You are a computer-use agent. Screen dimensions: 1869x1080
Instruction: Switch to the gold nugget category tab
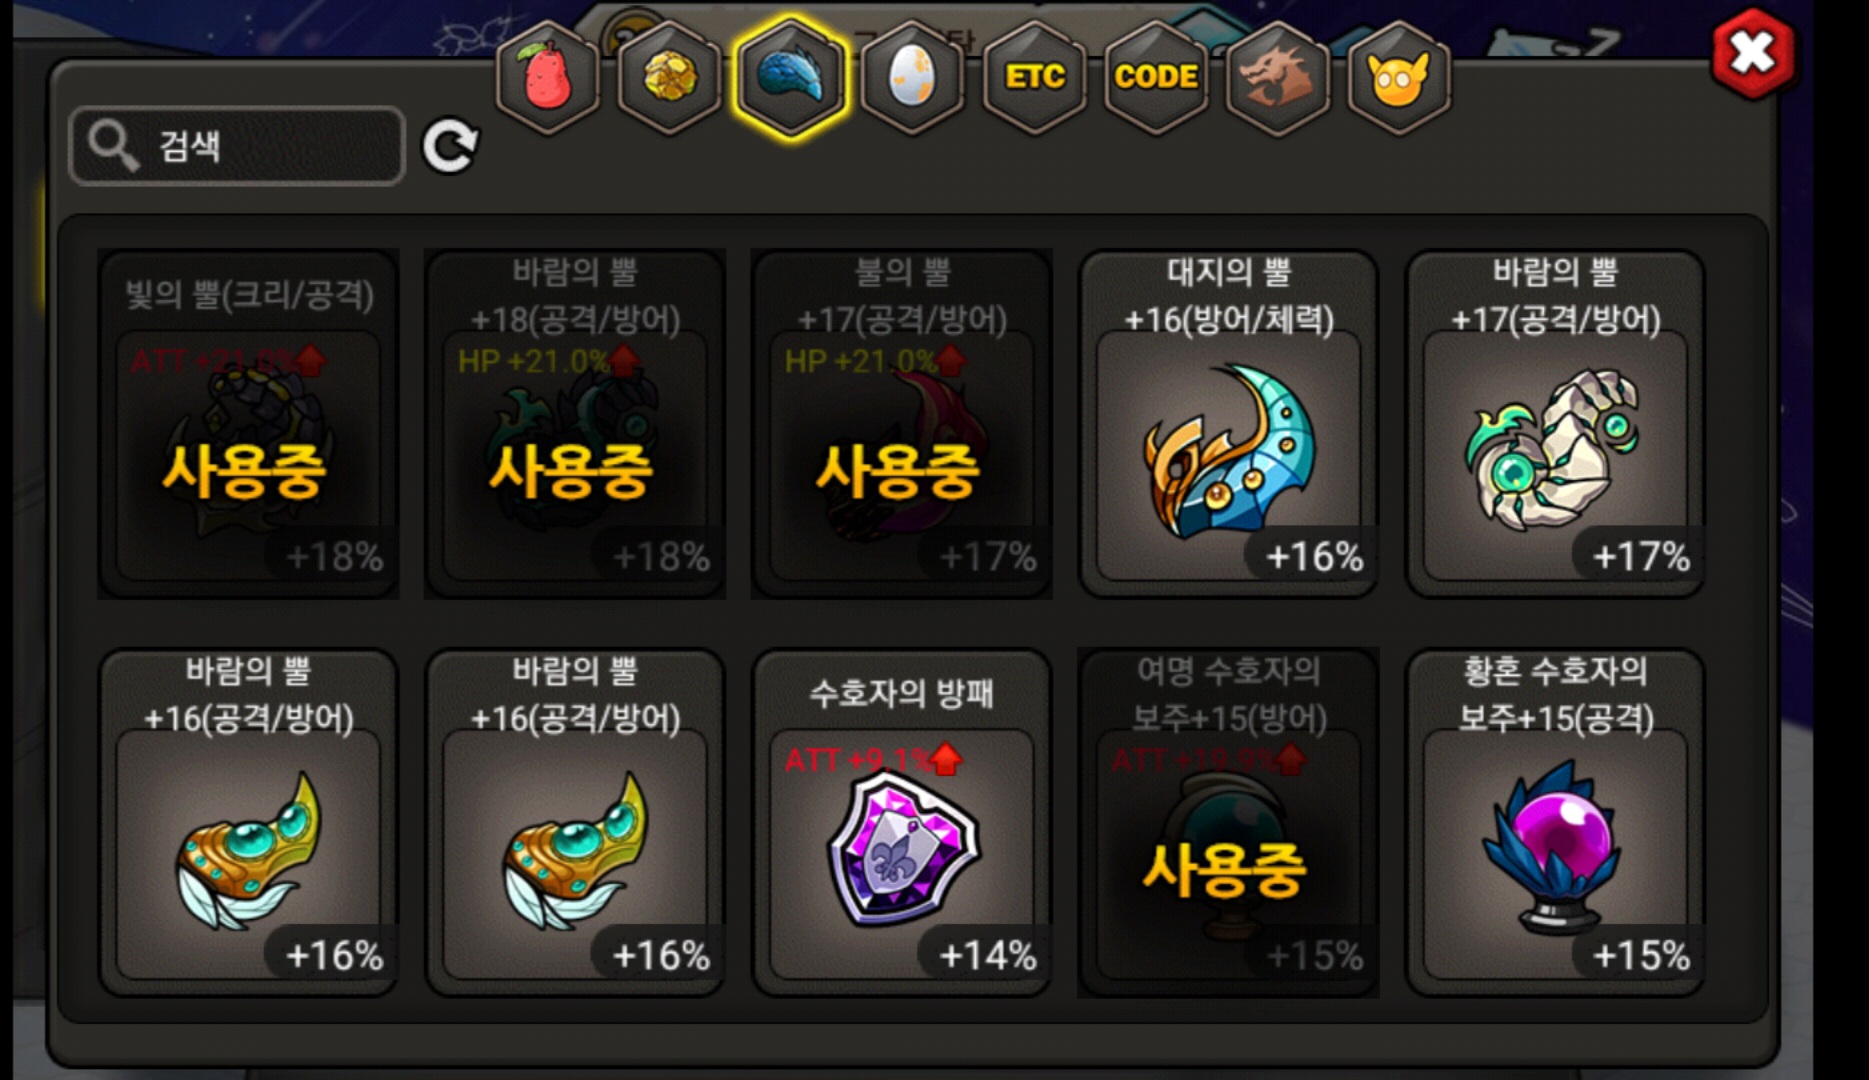pyautogui.click(x=669, y=77)
